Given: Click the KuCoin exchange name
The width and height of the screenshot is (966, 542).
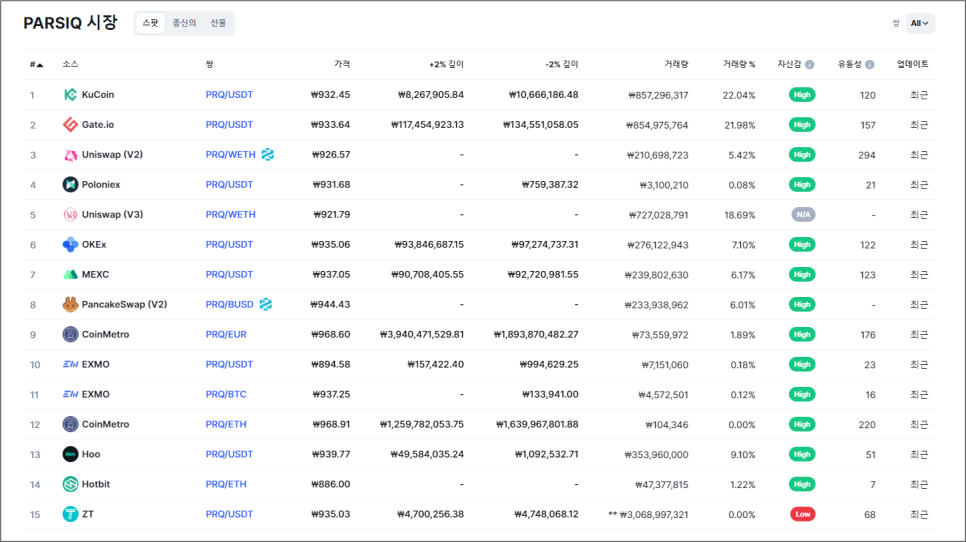Looking at the screenshot, I should [x=98, y=95].
